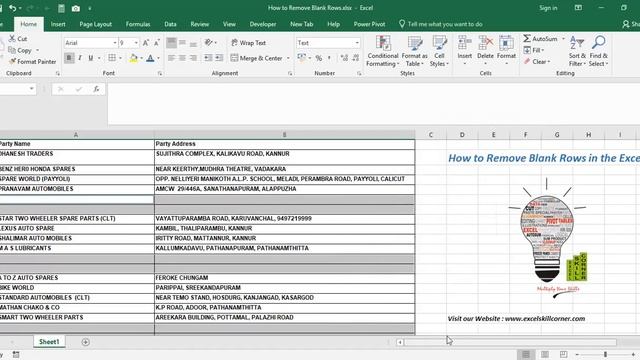Open Format as Table gallery
This screenshot has height=360, width=640.
click(415, 51)
